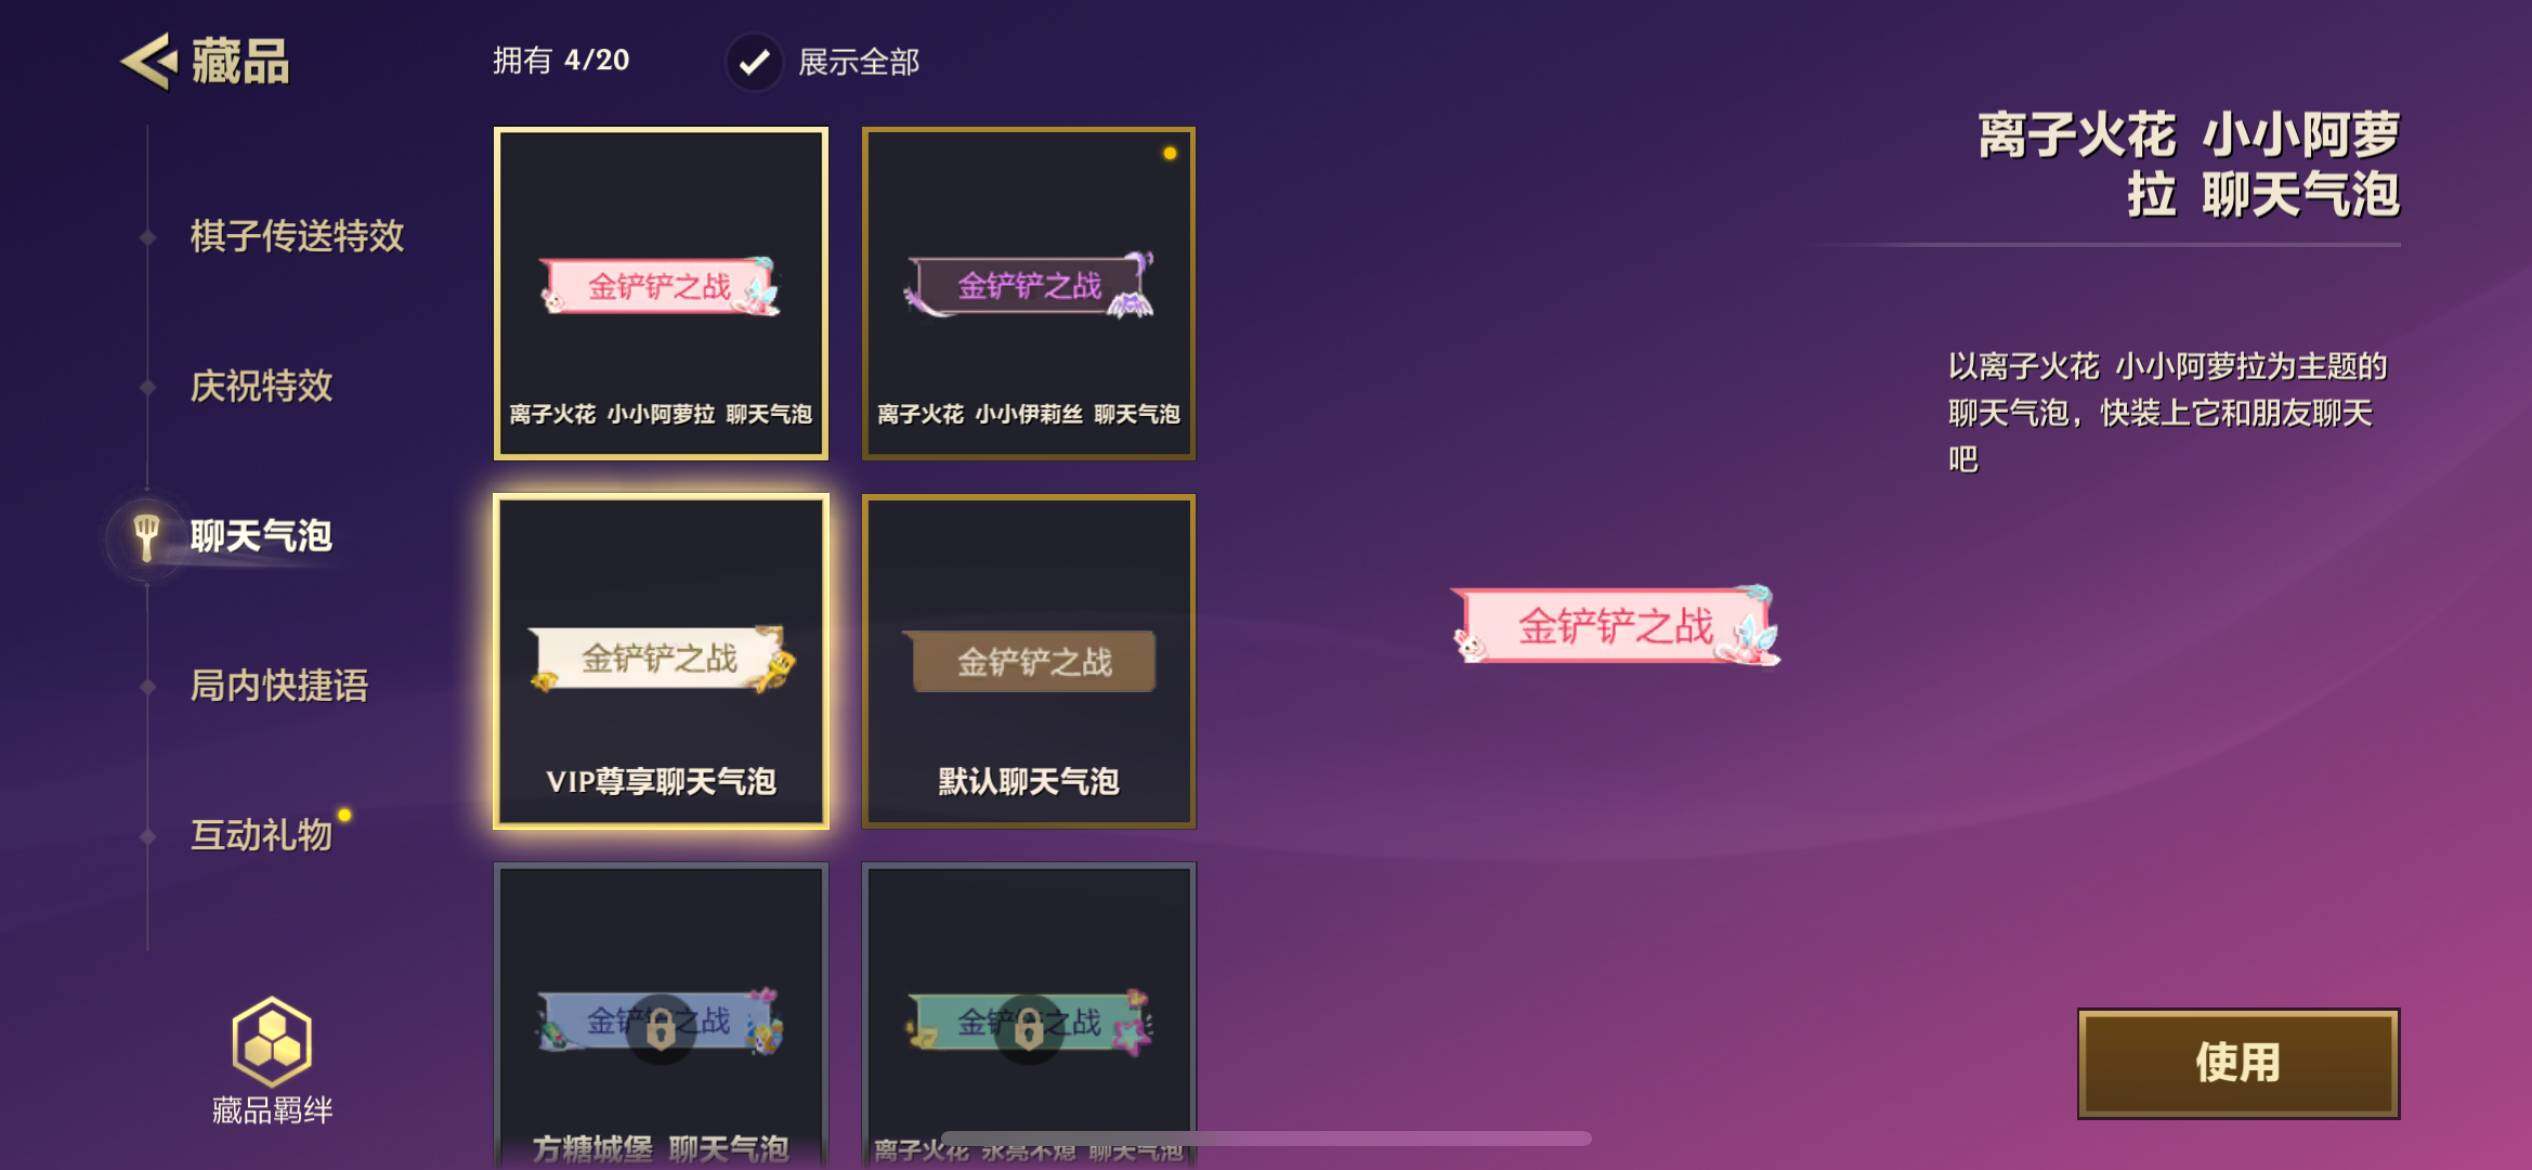
Task: Select the locked 方糖城堡 聊天气泡 card
Action: tap(661, 1016)
